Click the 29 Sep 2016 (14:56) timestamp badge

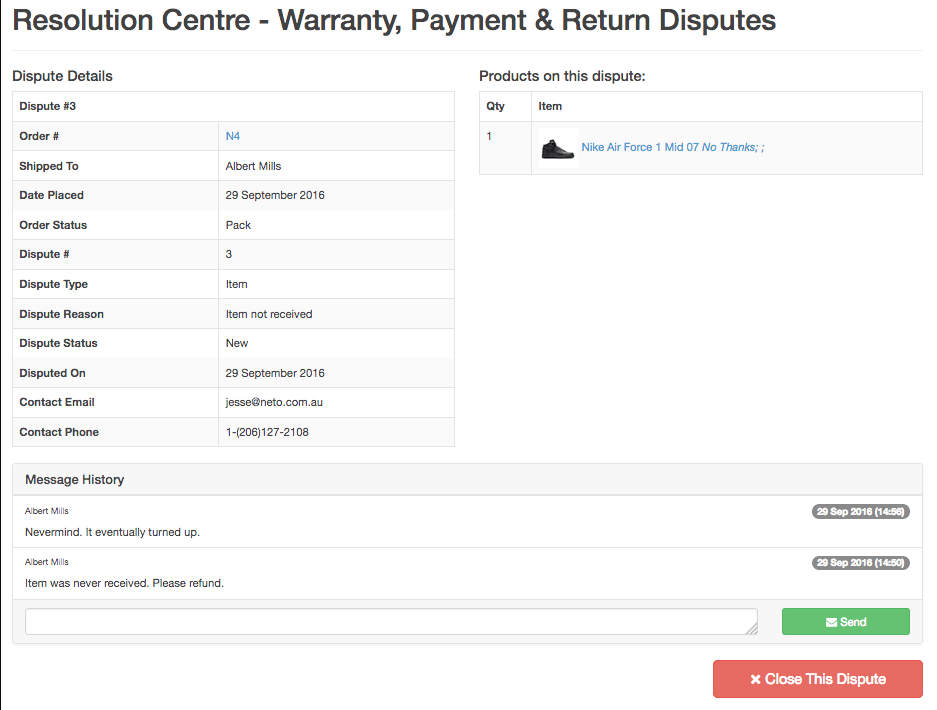click(861, 512)
